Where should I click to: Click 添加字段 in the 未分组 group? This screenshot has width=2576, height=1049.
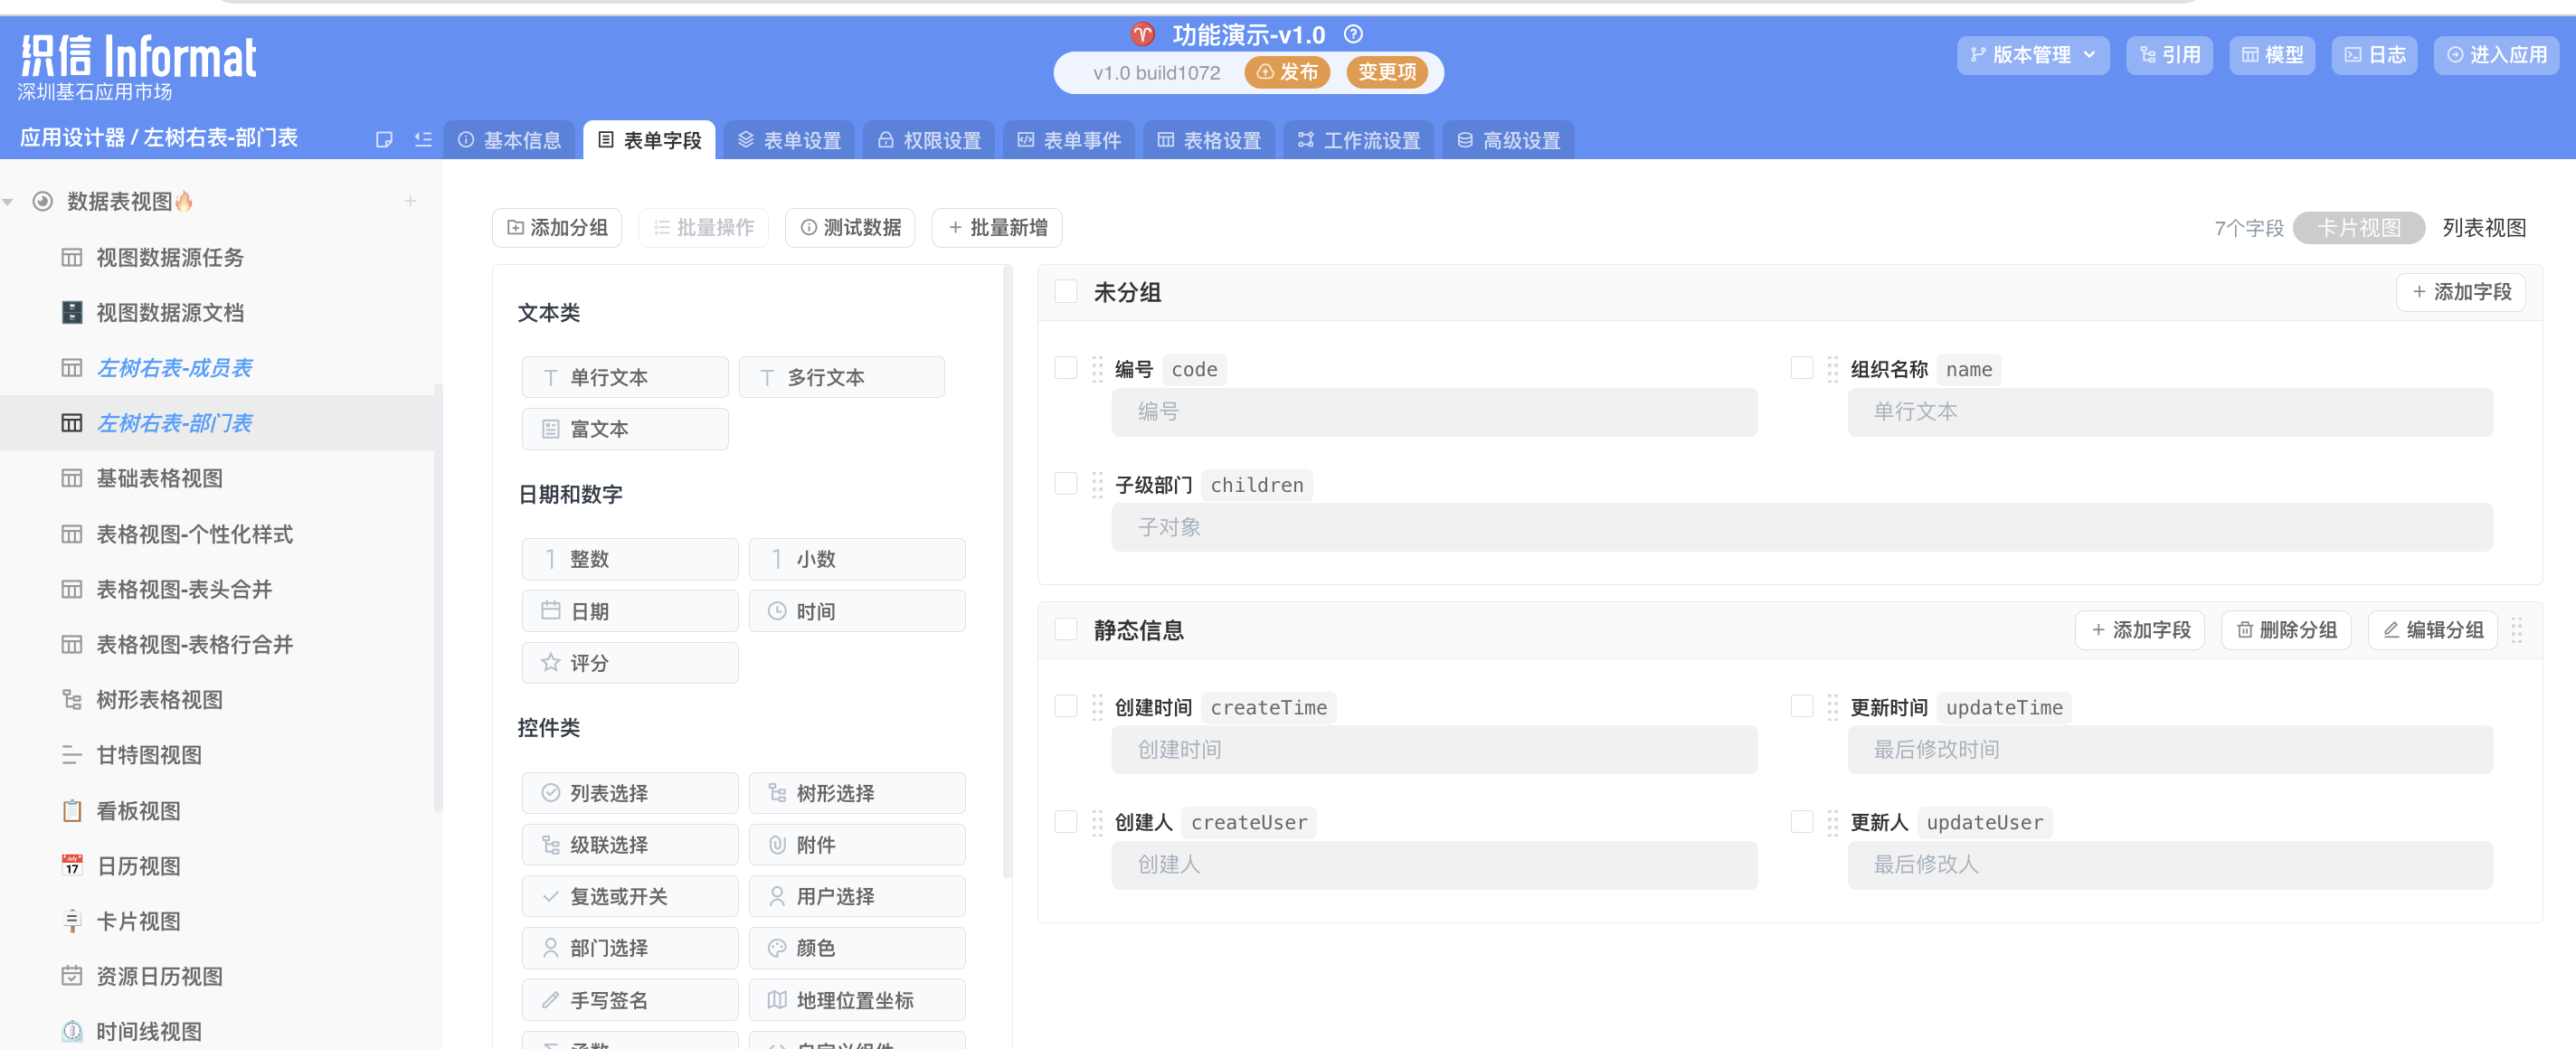pos(2460,292)
